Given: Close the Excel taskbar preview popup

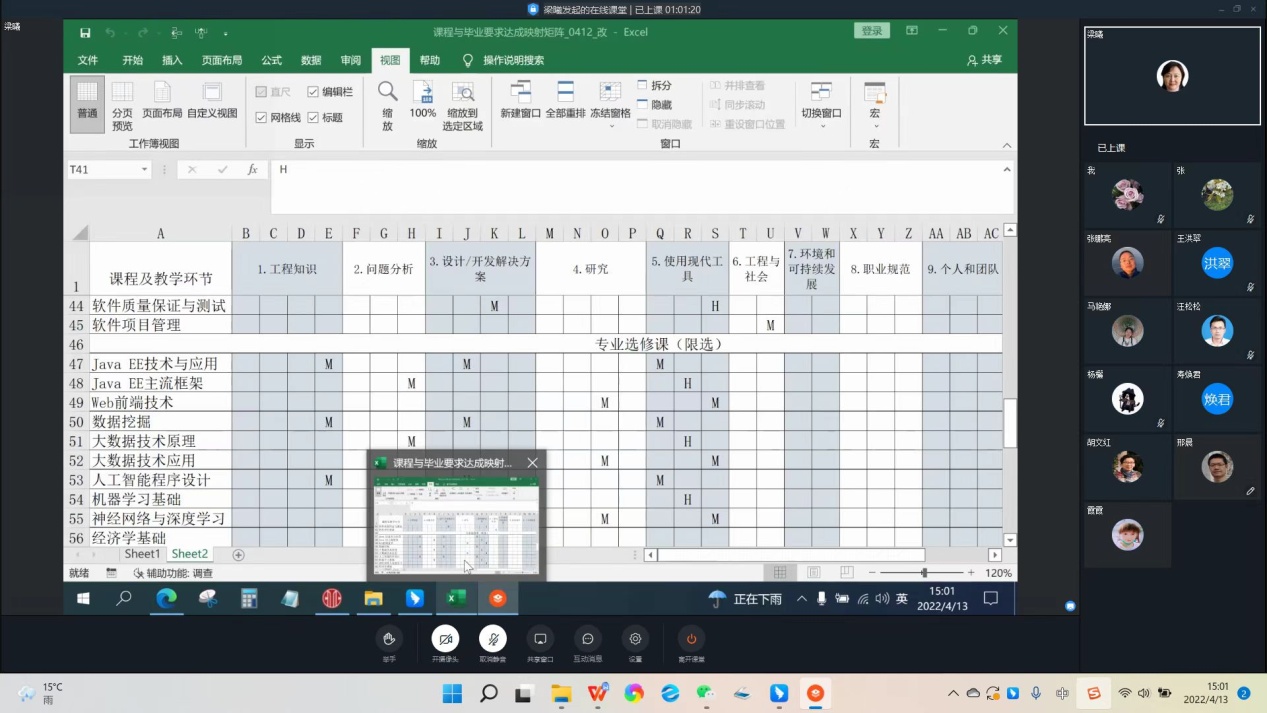Looking at the screenshot, I should pos(532,463).
